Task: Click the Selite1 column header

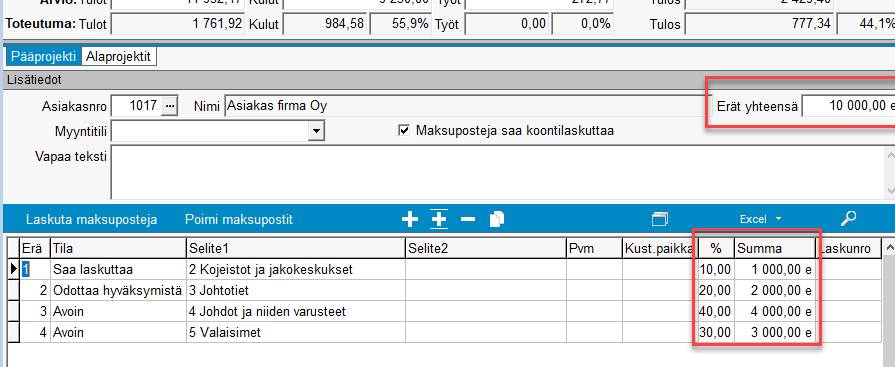Action: point(296,248)
